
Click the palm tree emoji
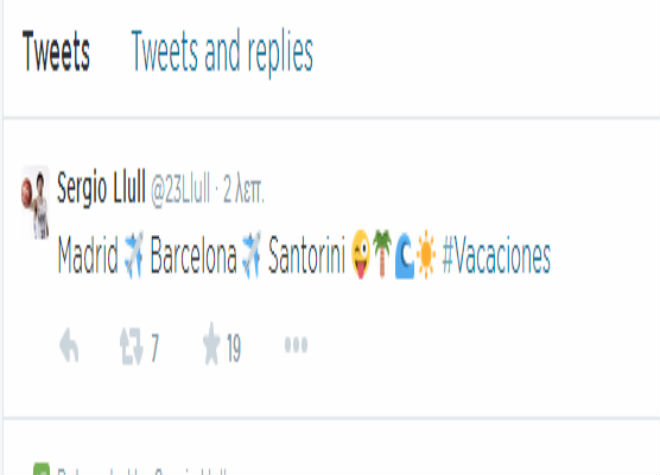coord(382,254)
